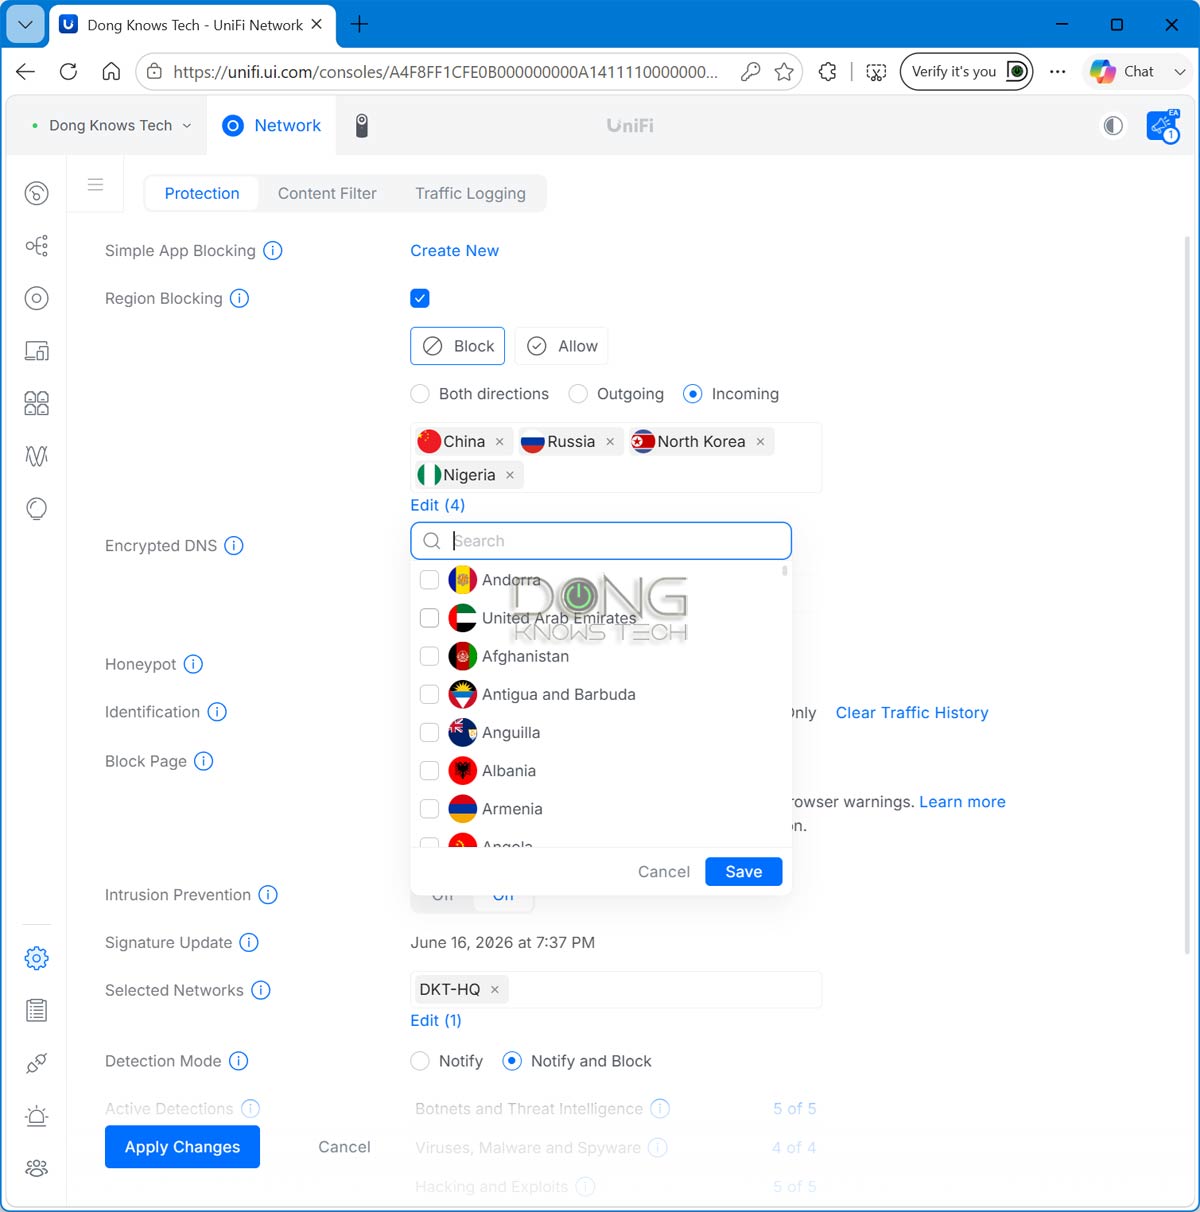Remove Russia from blocked regions

point(610,442)
